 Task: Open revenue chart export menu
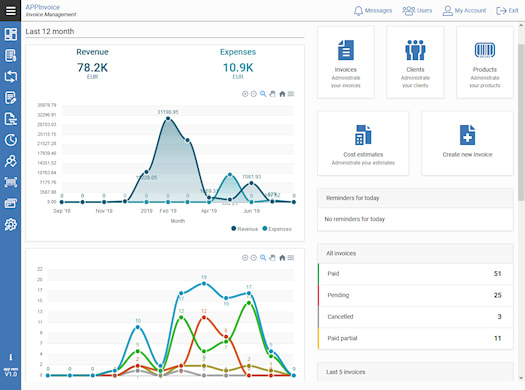[291, 94]
